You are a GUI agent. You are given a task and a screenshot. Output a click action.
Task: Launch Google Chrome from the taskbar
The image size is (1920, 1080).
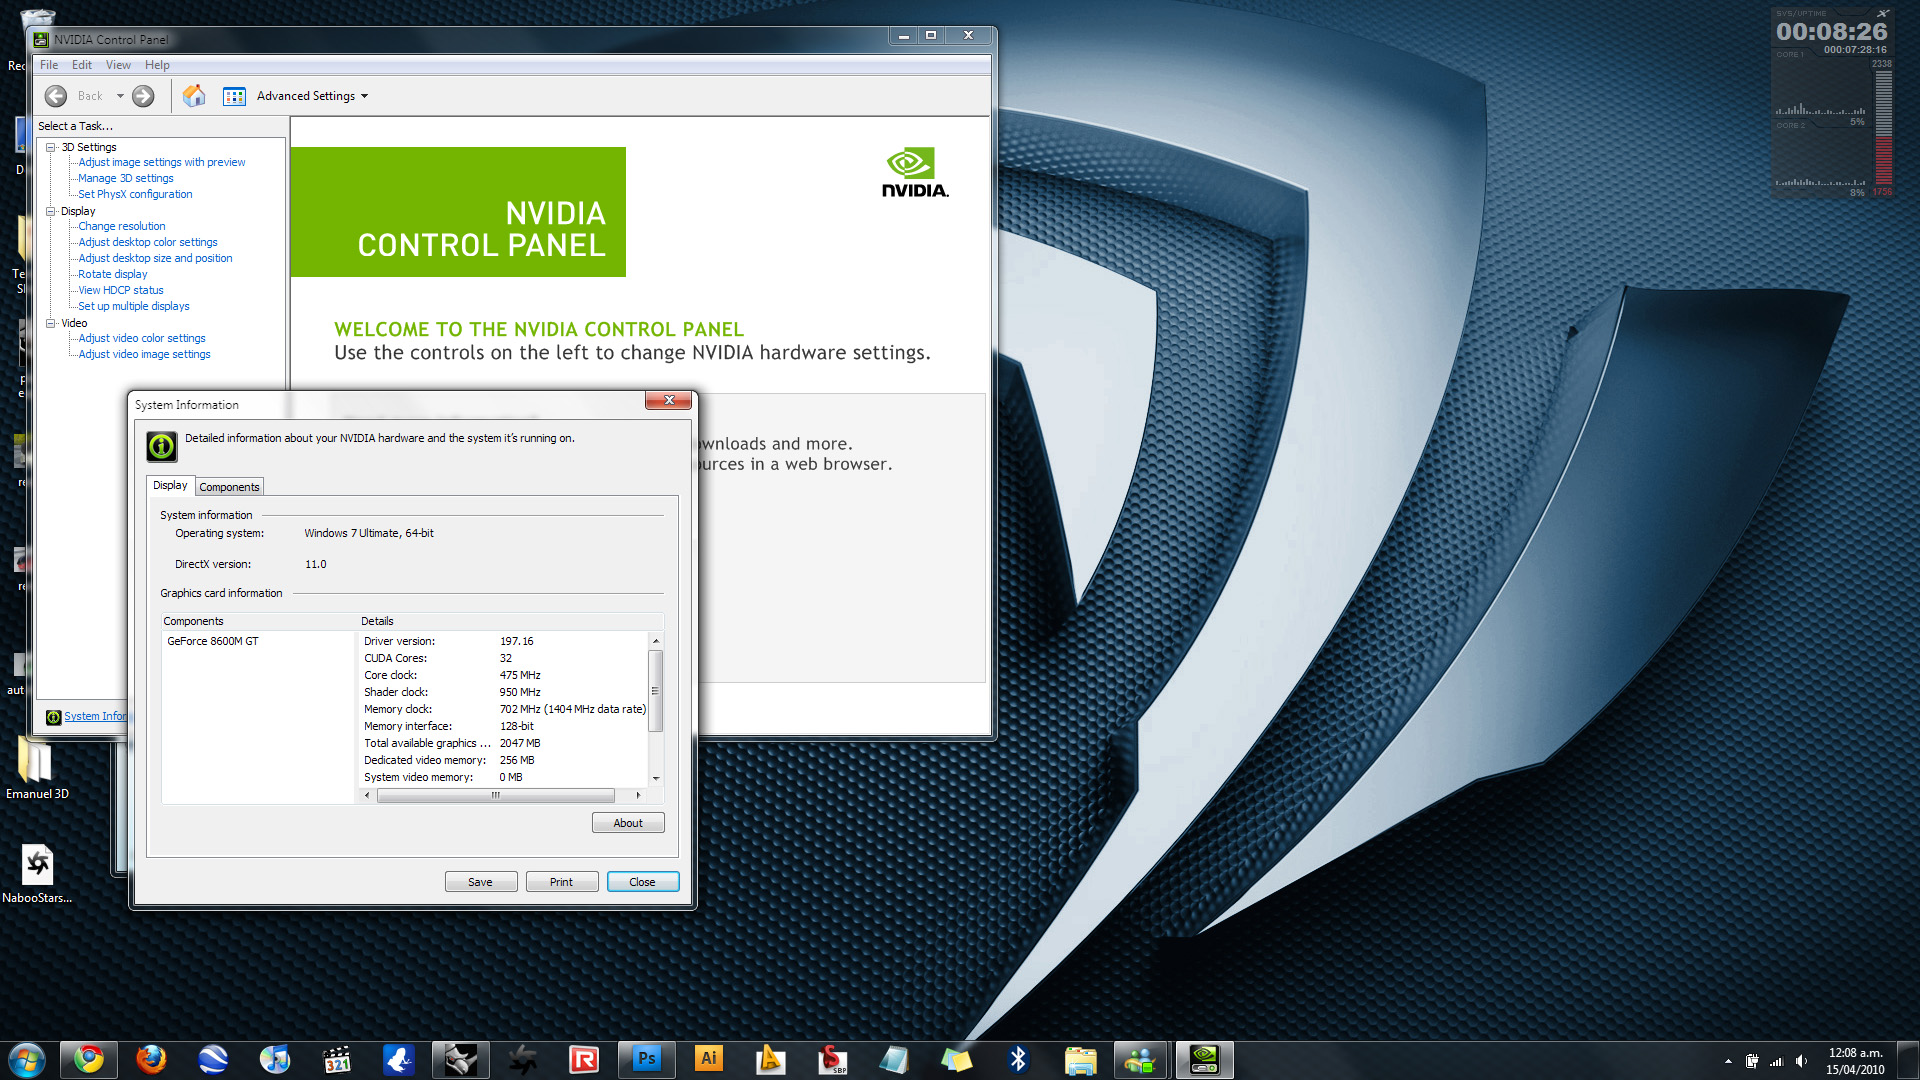(x=89, y=1059)
